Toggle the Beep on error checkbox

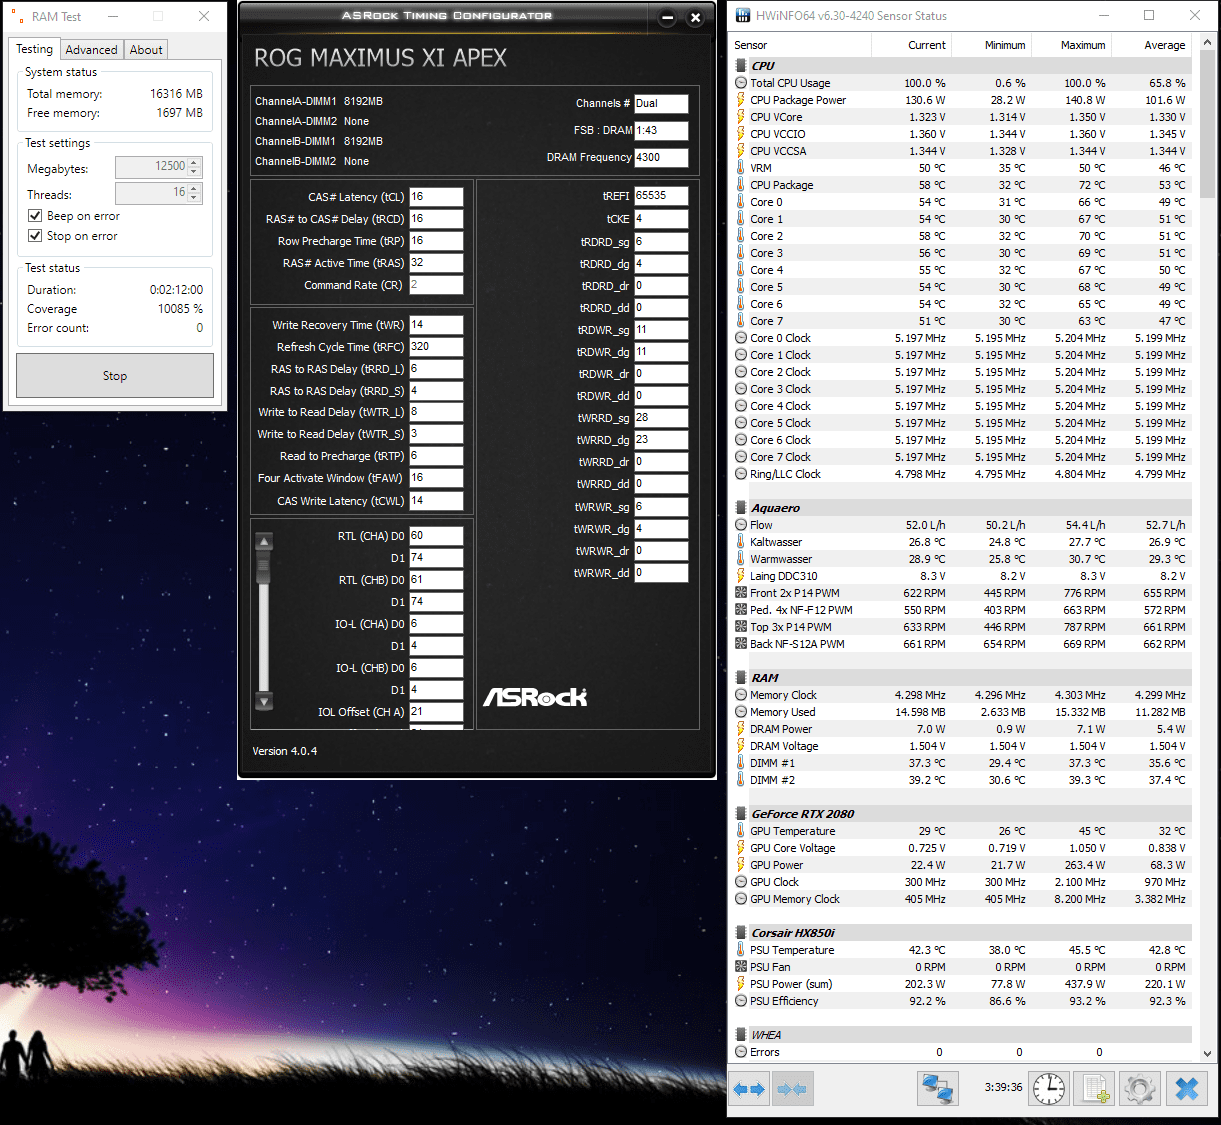[35, 216]
